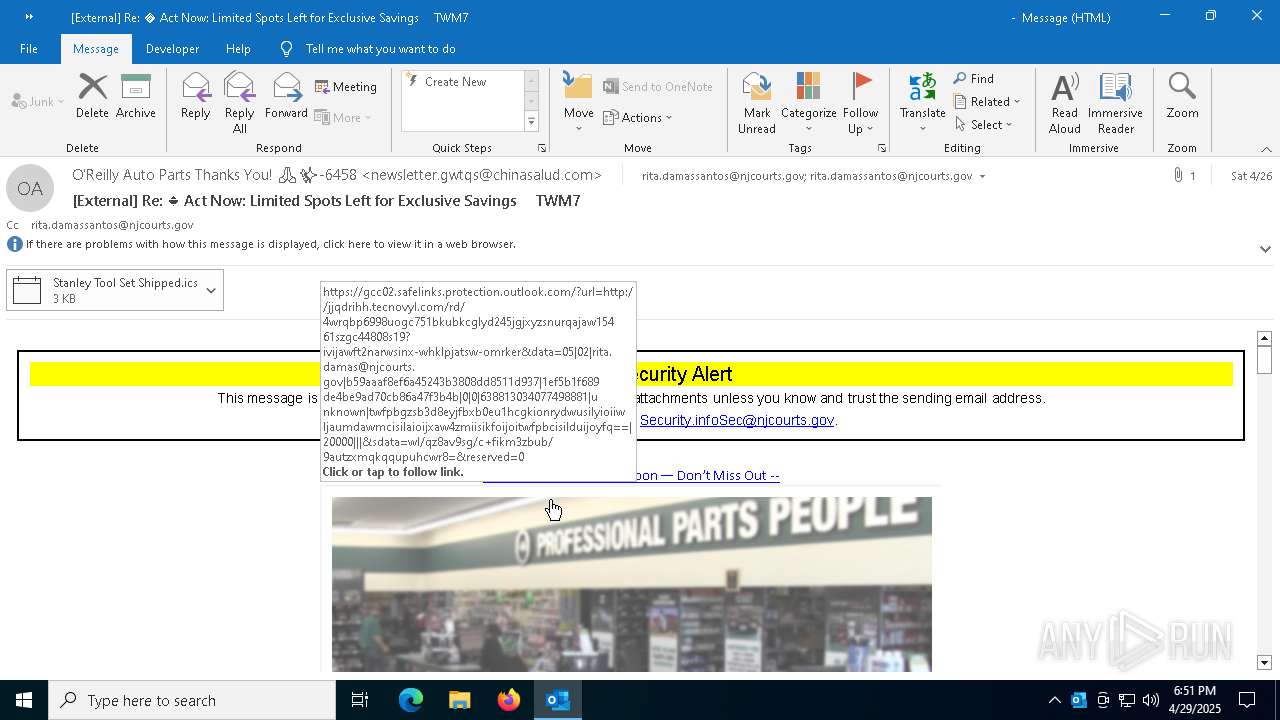Open Quick Steps dialog launcher

coord(542,148)
